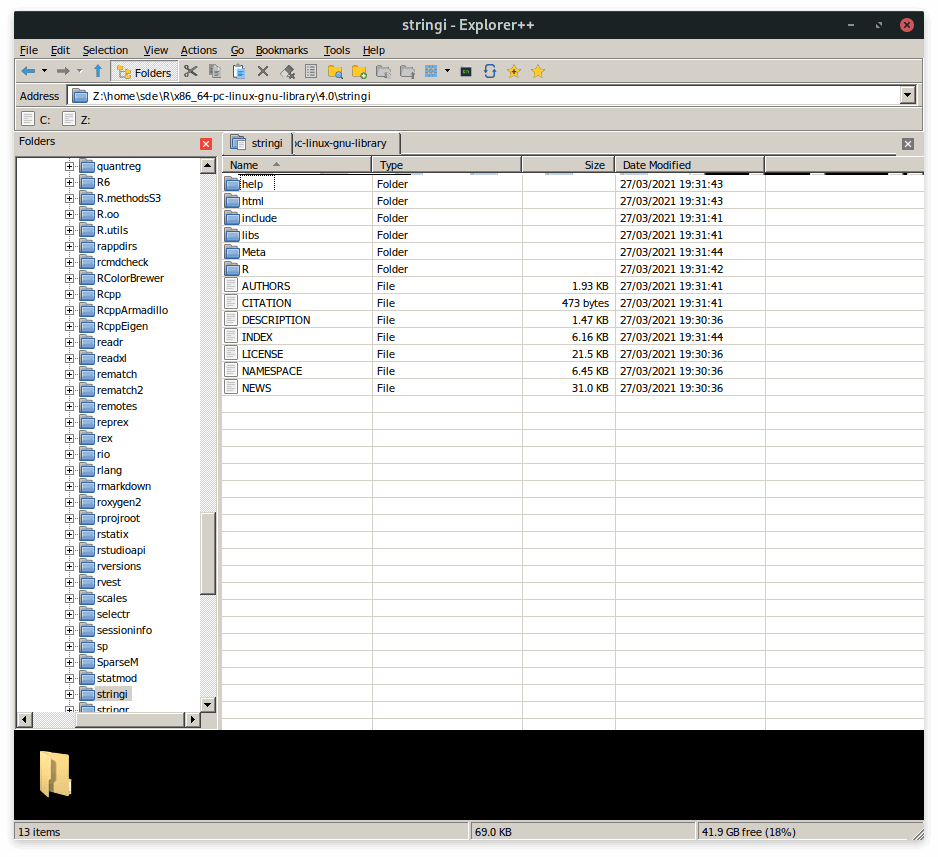Viewport: 938px width, 857px height.
Task: Switch to the pc-linux-gnu-library tab
Action: click(346, 144)
